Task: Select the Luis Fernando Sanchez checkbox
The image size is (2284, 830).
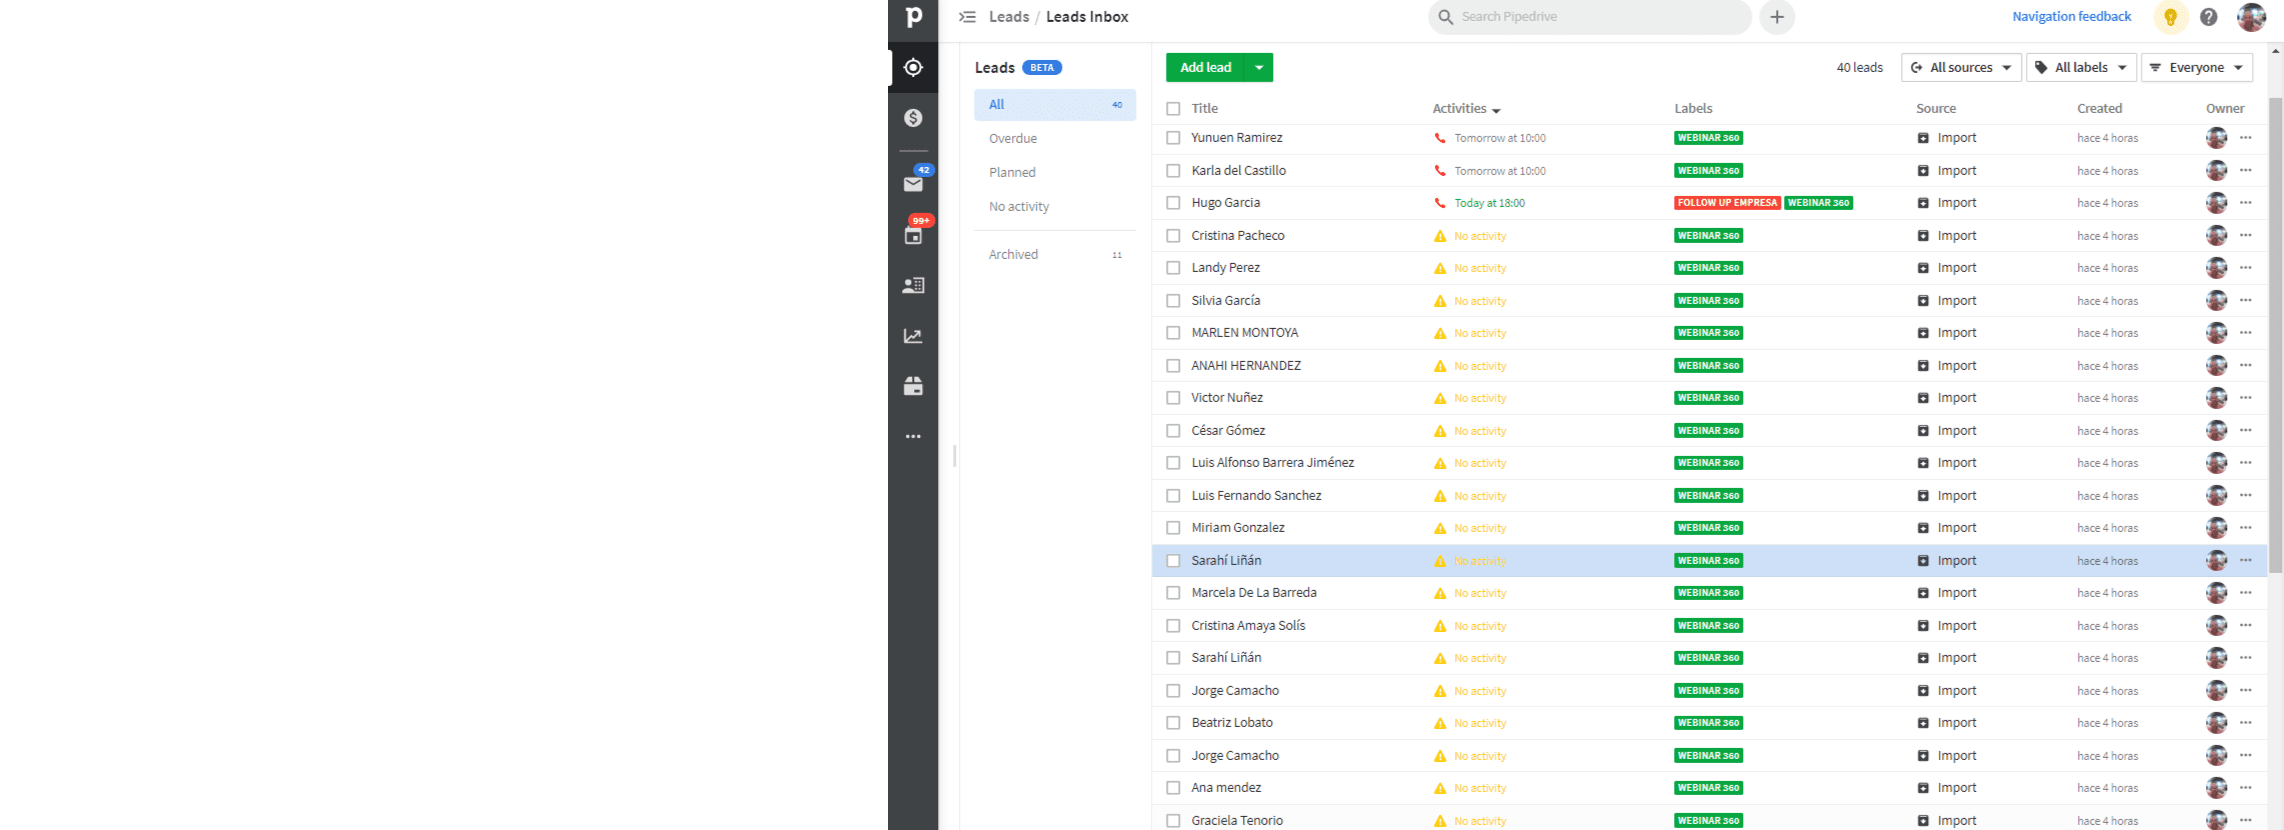Action: click(x=1173, y=496)
